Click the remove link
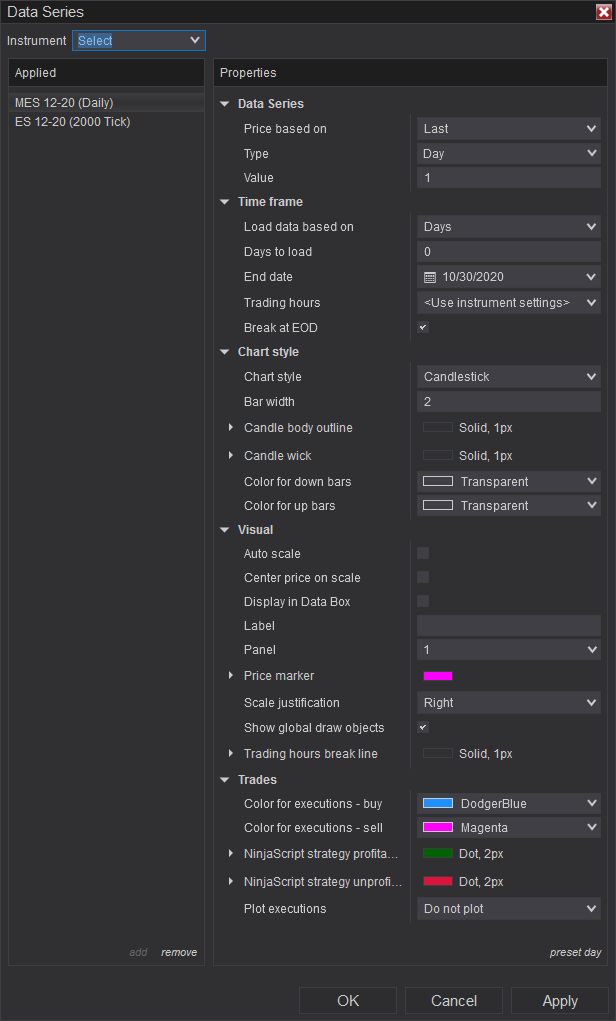Screen dimensions: 616x1021 pos(179,952)
